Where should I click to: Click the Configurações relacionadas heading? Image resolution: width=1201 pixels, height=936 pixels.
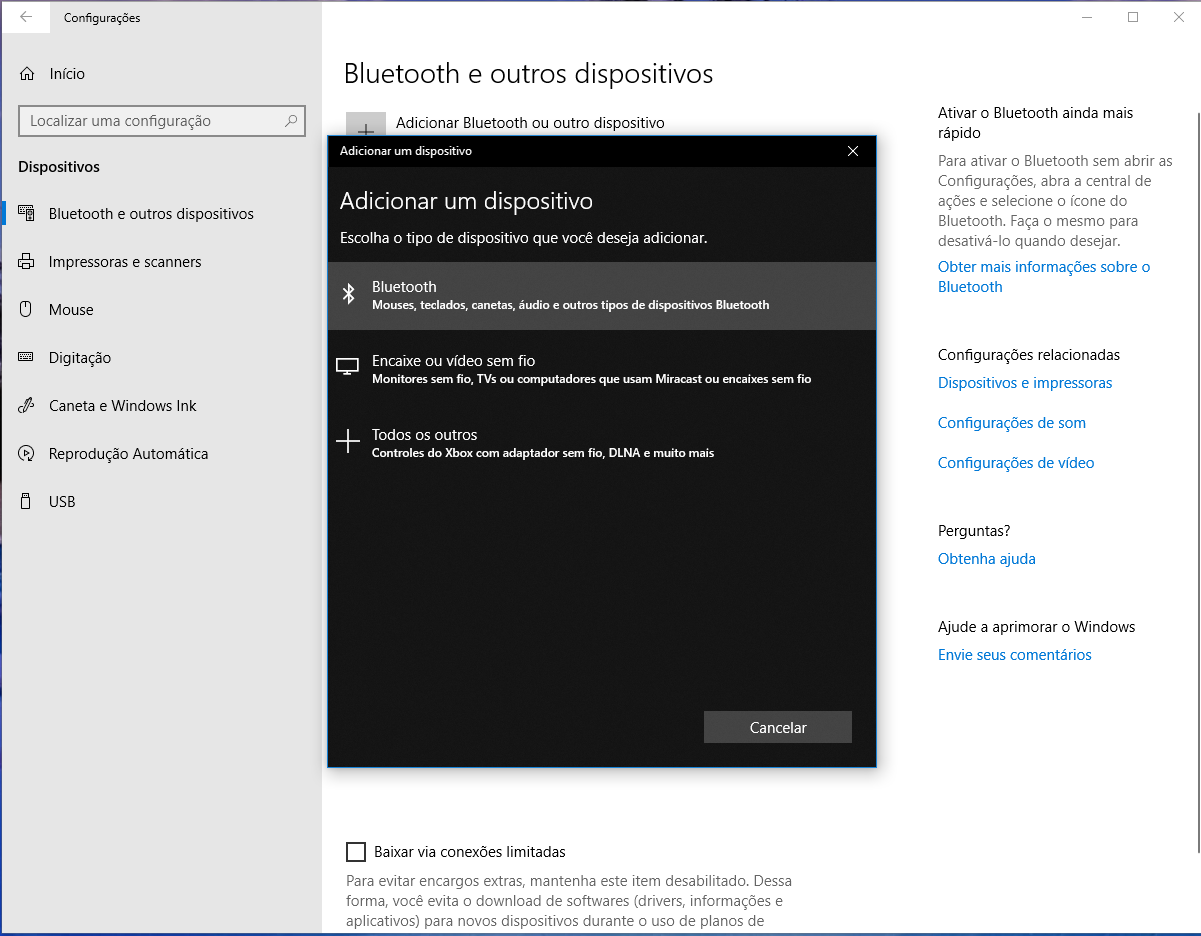pos(1029,355)
